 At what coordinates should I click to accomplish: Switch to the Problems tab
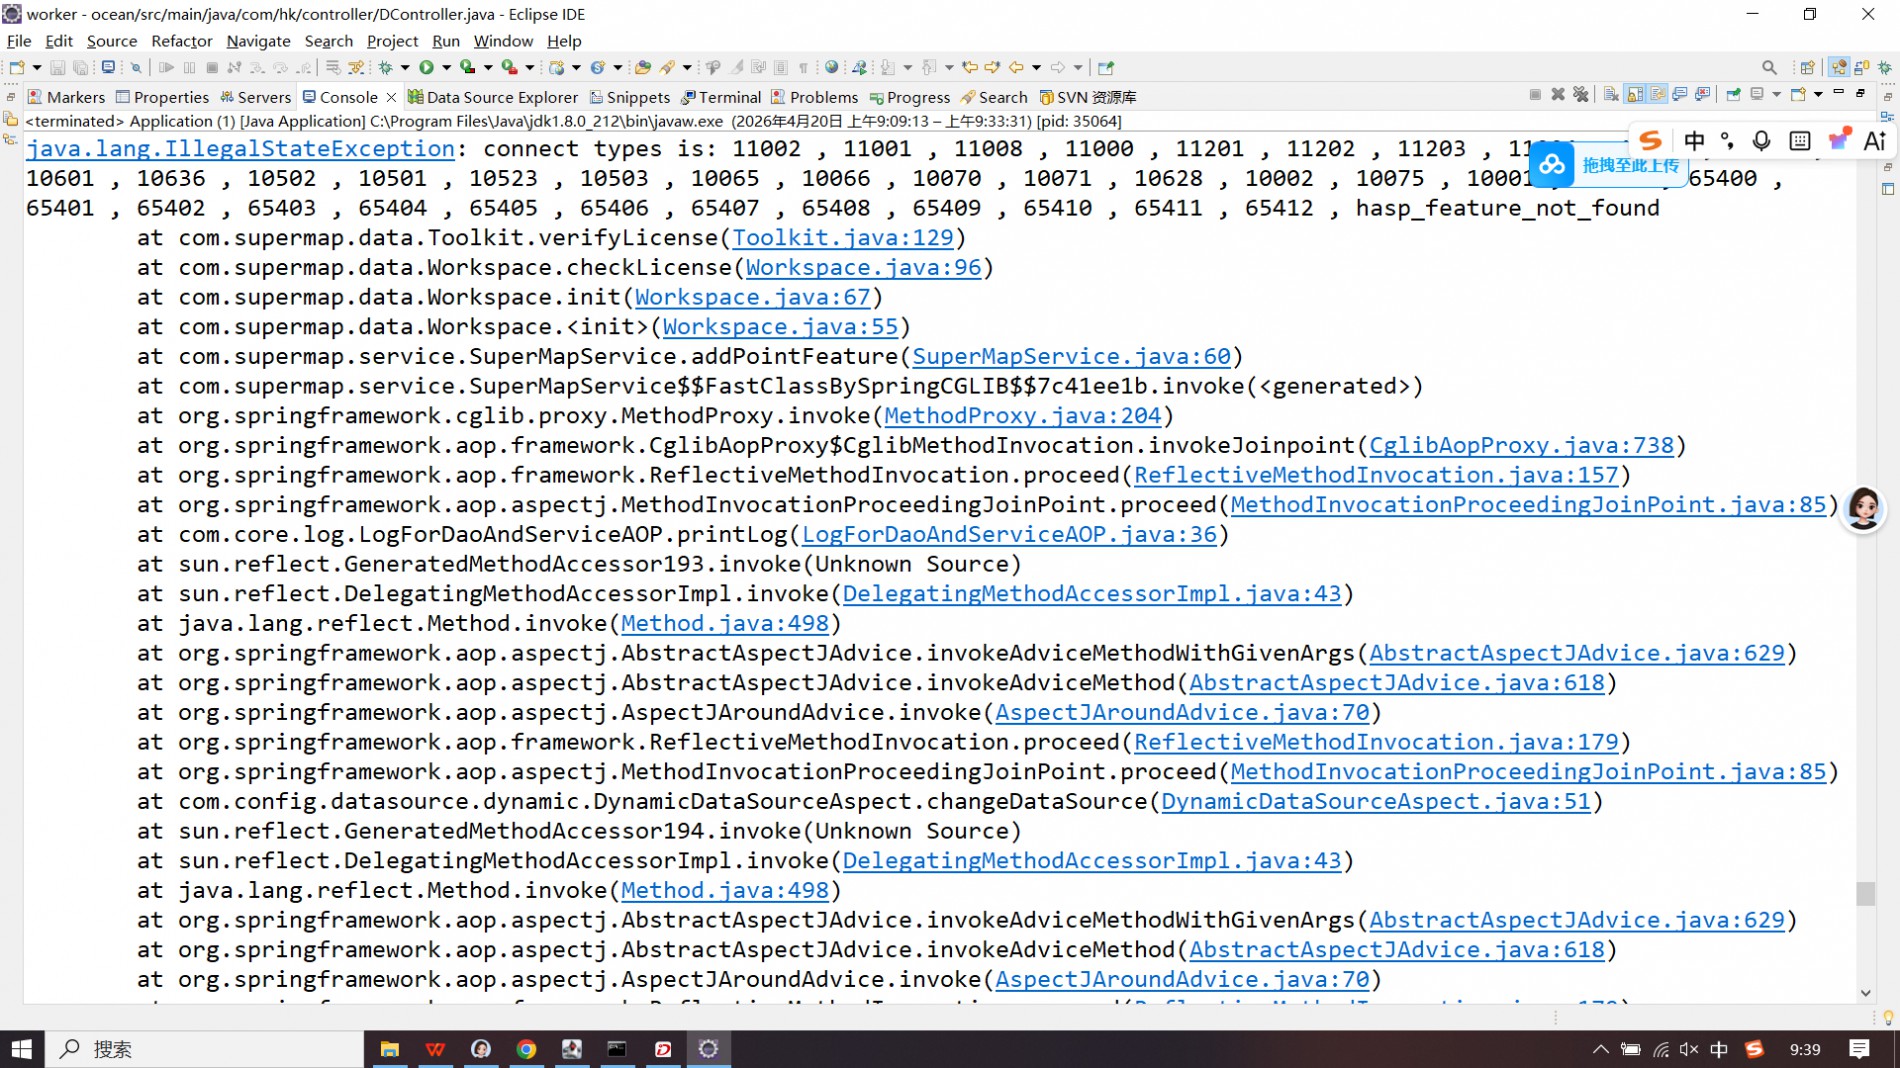pos(823,97)
